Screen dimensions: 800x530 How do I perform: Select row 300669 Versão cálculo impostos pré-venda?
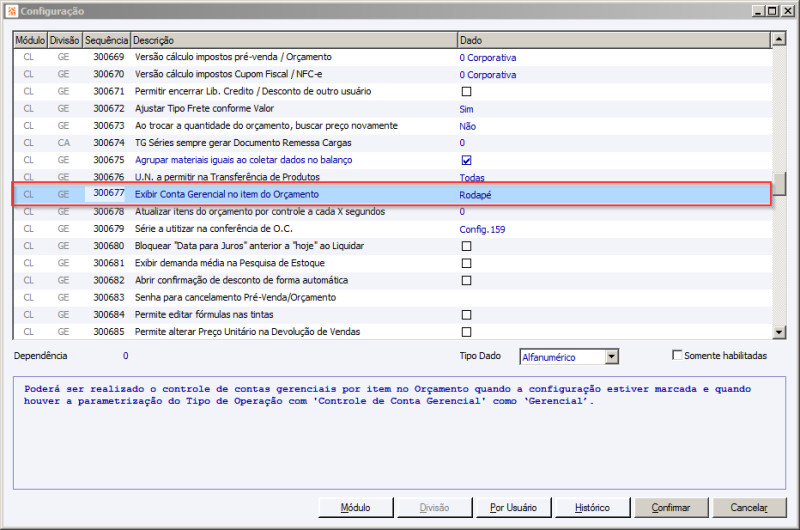(x=392, y=57)
